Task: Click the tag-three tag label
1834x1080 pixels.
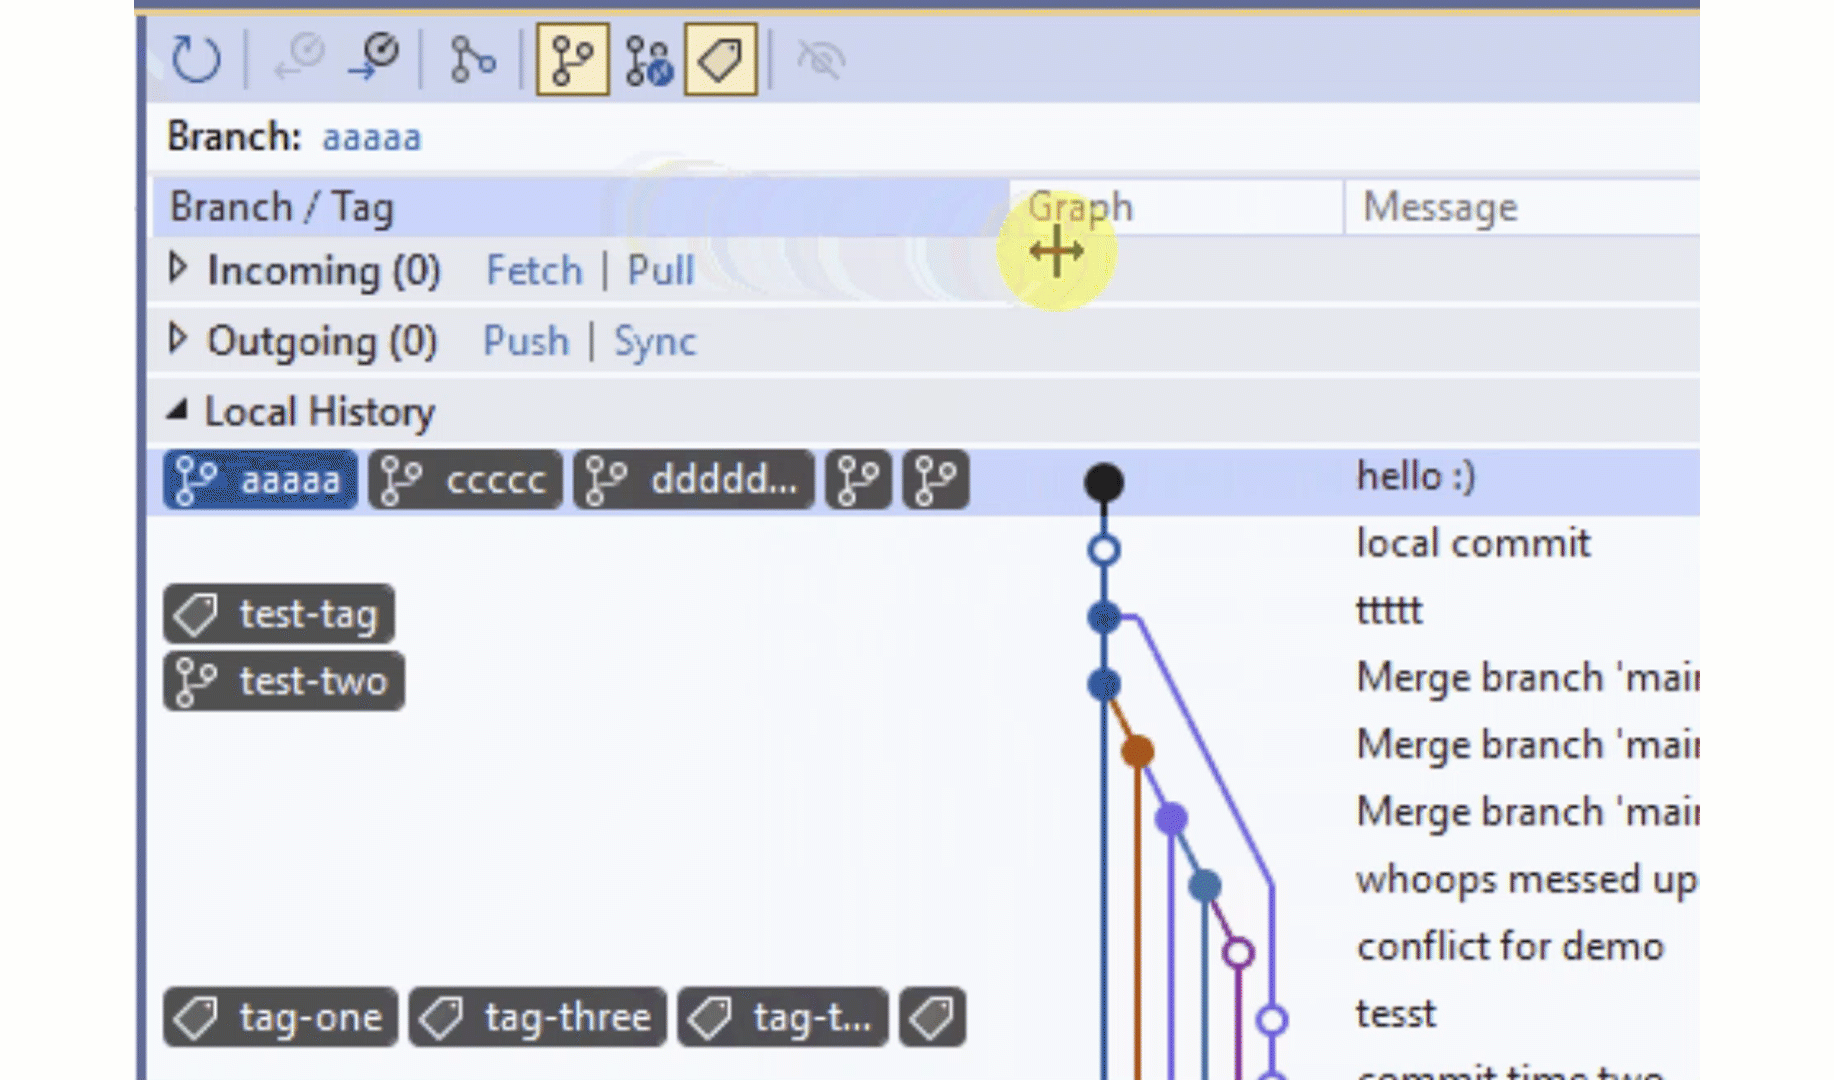Action: (538, 1017)
